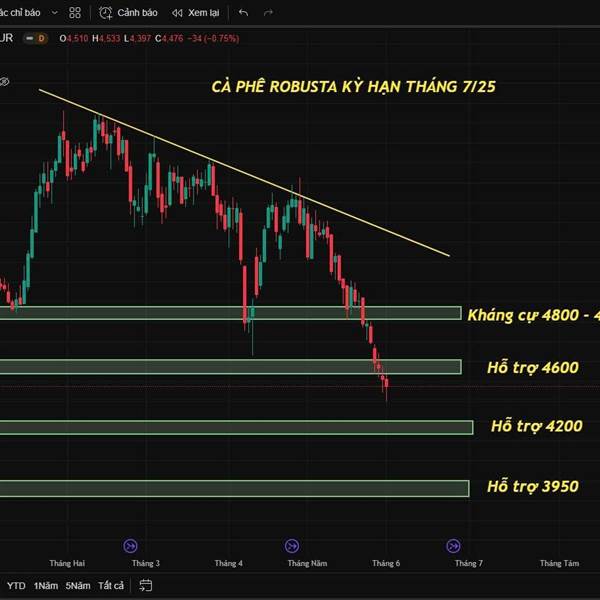Toggle the hidden eye visibility icon
600x600 pixels.
[4, 82]
